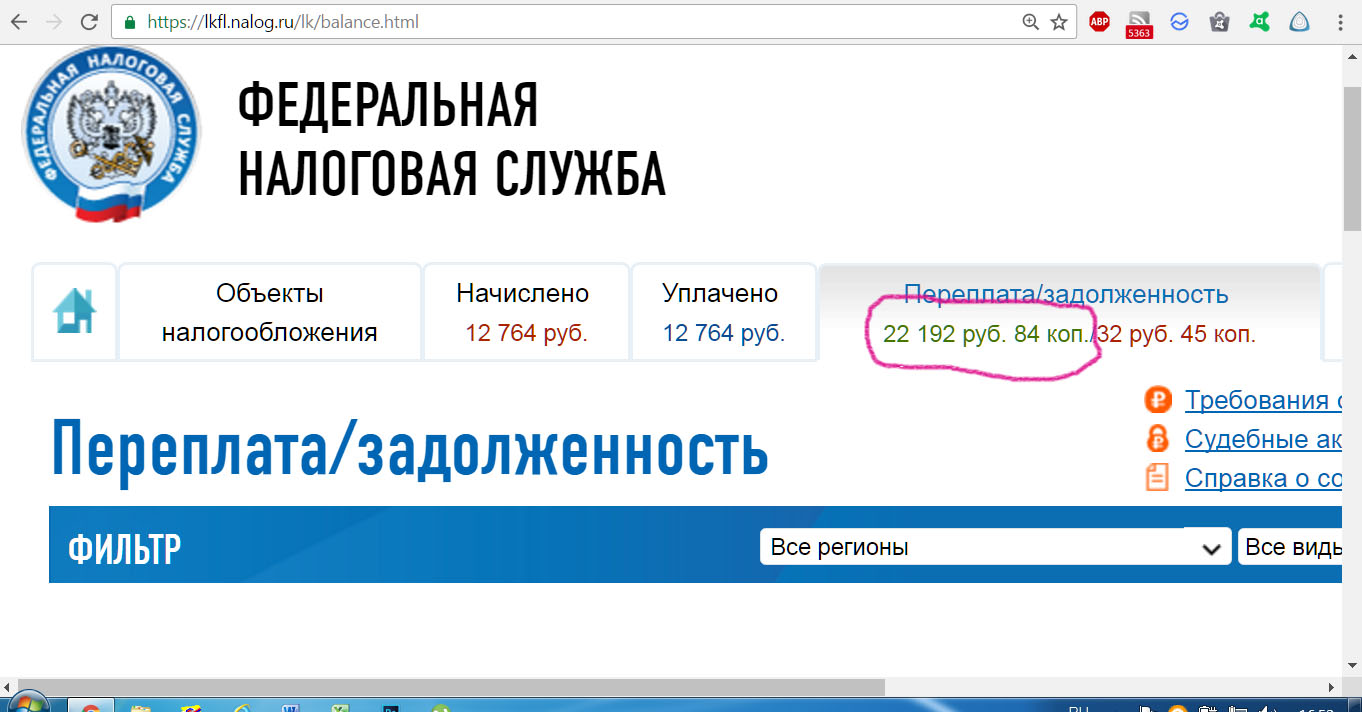Reload the page with the refresh icon
The image size is (1362, 712).
[x=89, y=22]
